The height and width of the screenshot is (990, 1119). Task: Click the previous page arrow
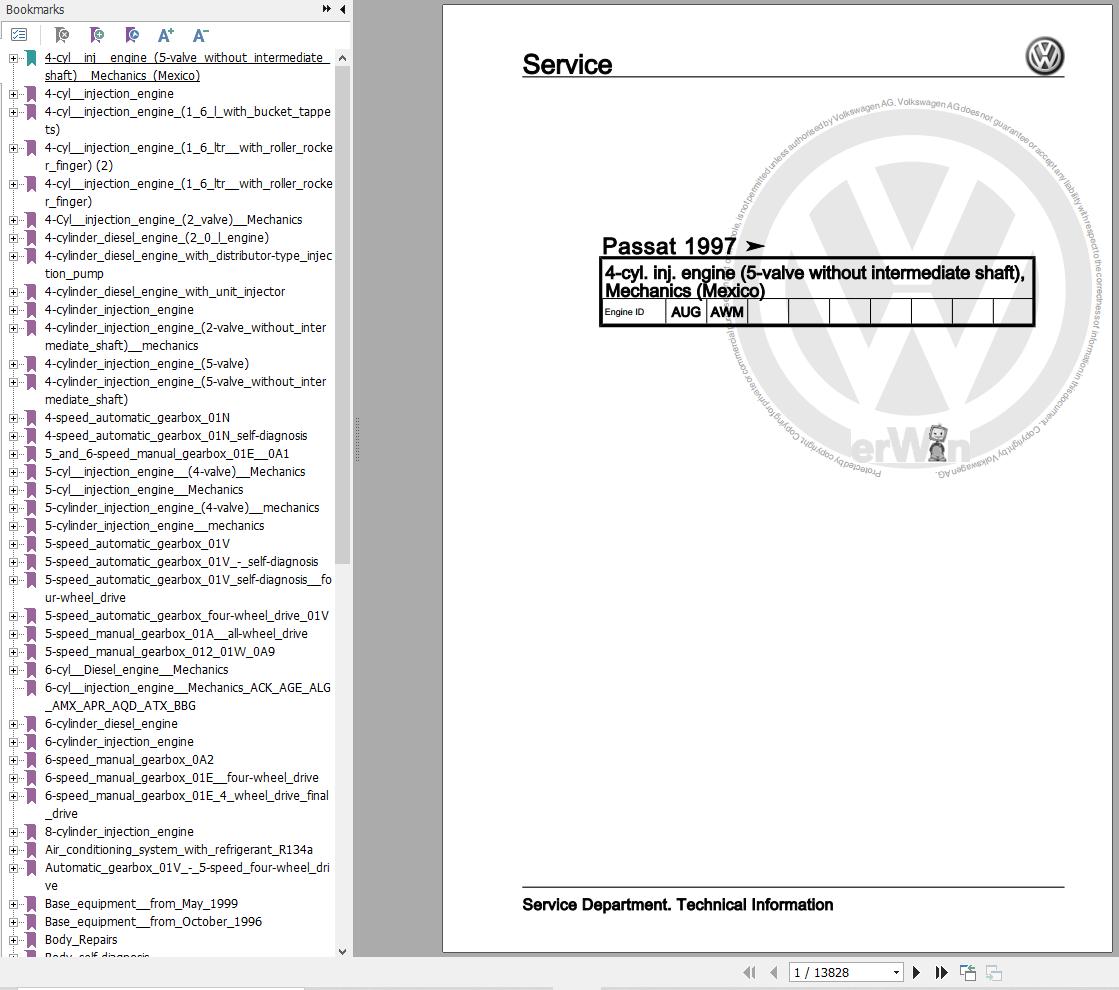coord(773,971)
